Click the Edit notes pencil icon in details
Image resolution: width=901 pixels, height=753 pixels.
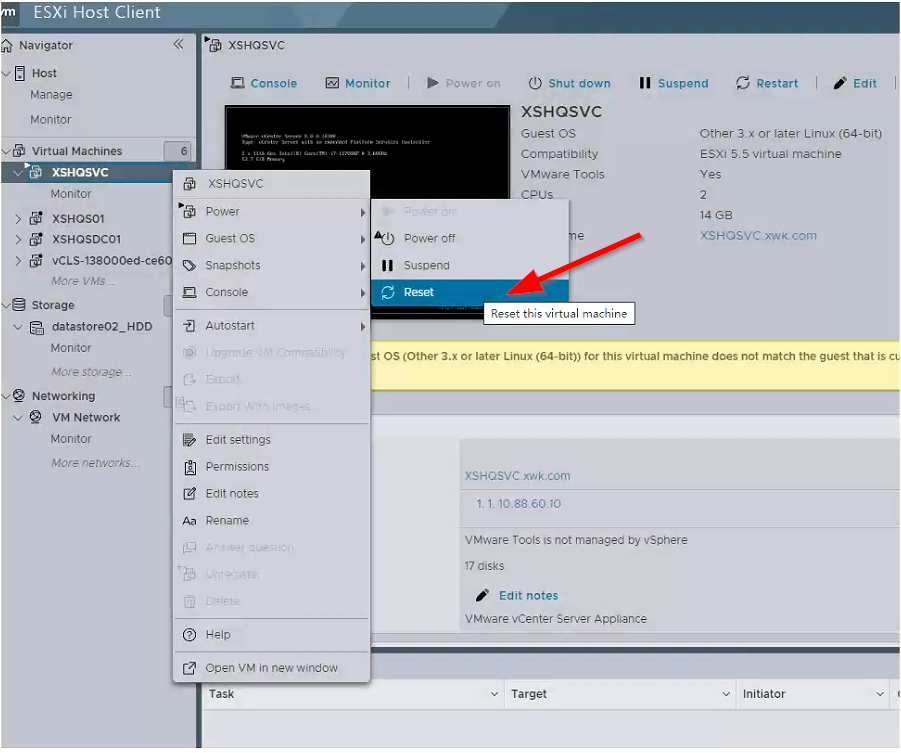point(482,595)
